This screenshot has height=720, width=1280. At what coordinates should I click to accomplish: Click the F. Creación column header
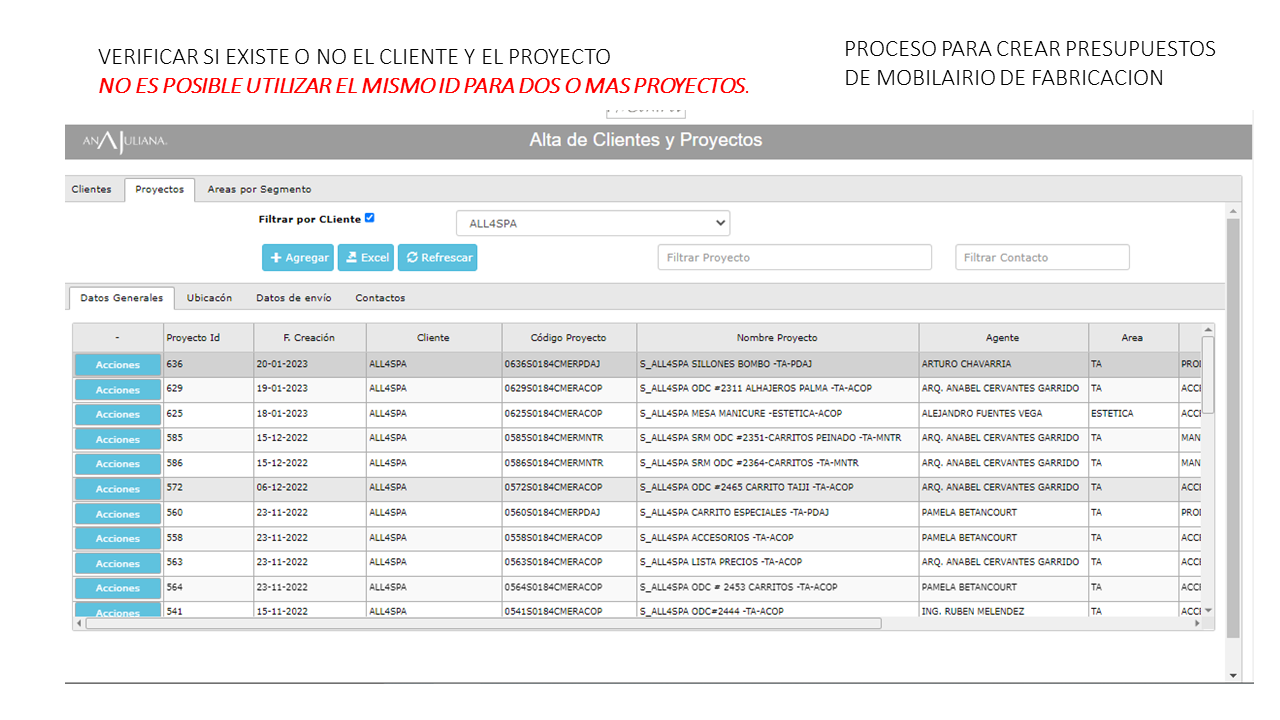[x=309, y=338]
